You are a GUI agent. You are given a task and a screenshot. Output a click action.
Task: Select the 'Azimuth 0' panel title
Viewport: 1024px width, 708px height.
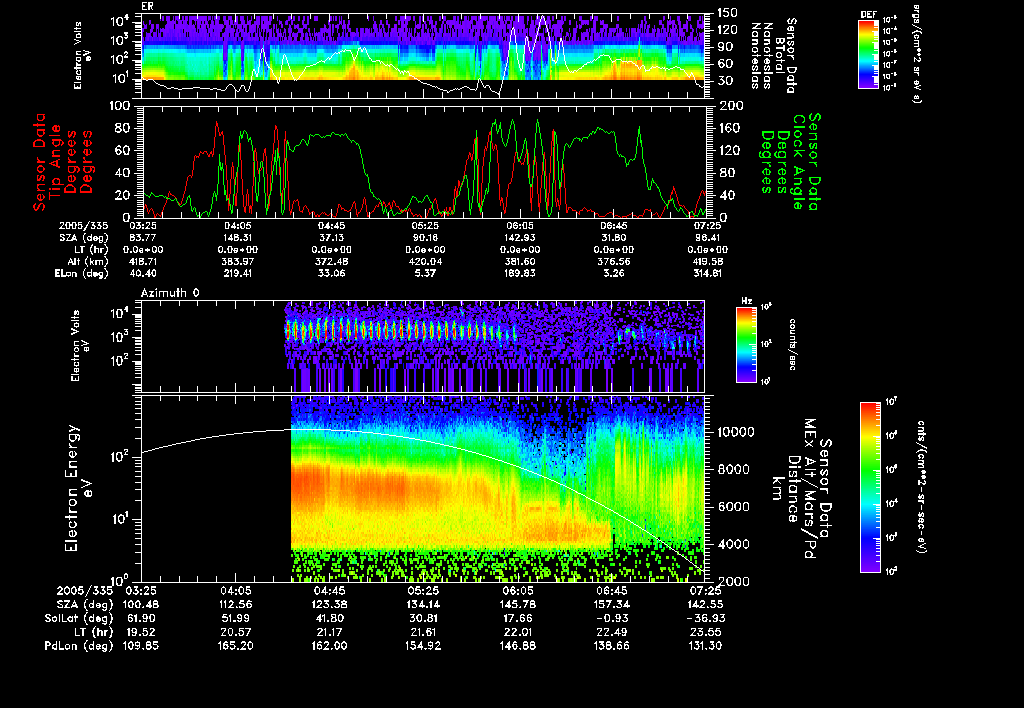[x=170, y=293]
